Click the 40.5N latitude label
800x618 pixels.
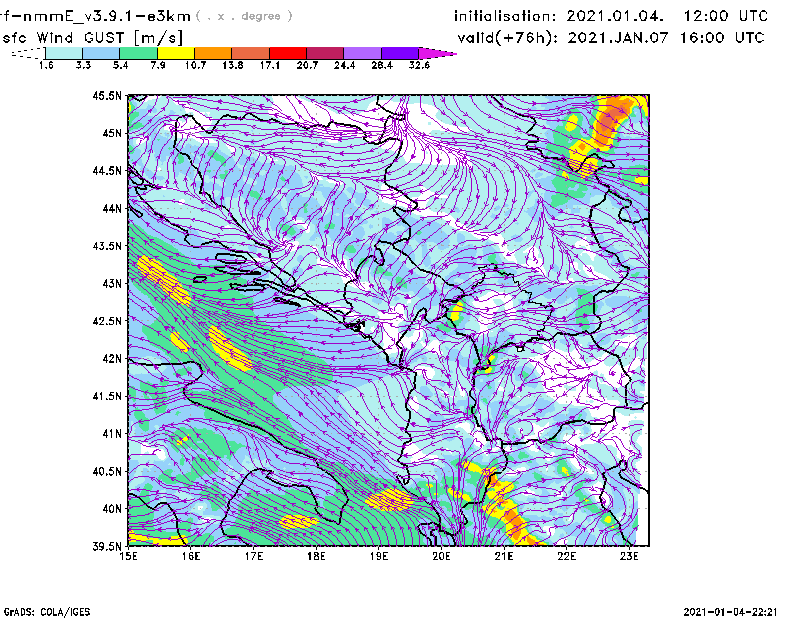click(x=107, y=471)
